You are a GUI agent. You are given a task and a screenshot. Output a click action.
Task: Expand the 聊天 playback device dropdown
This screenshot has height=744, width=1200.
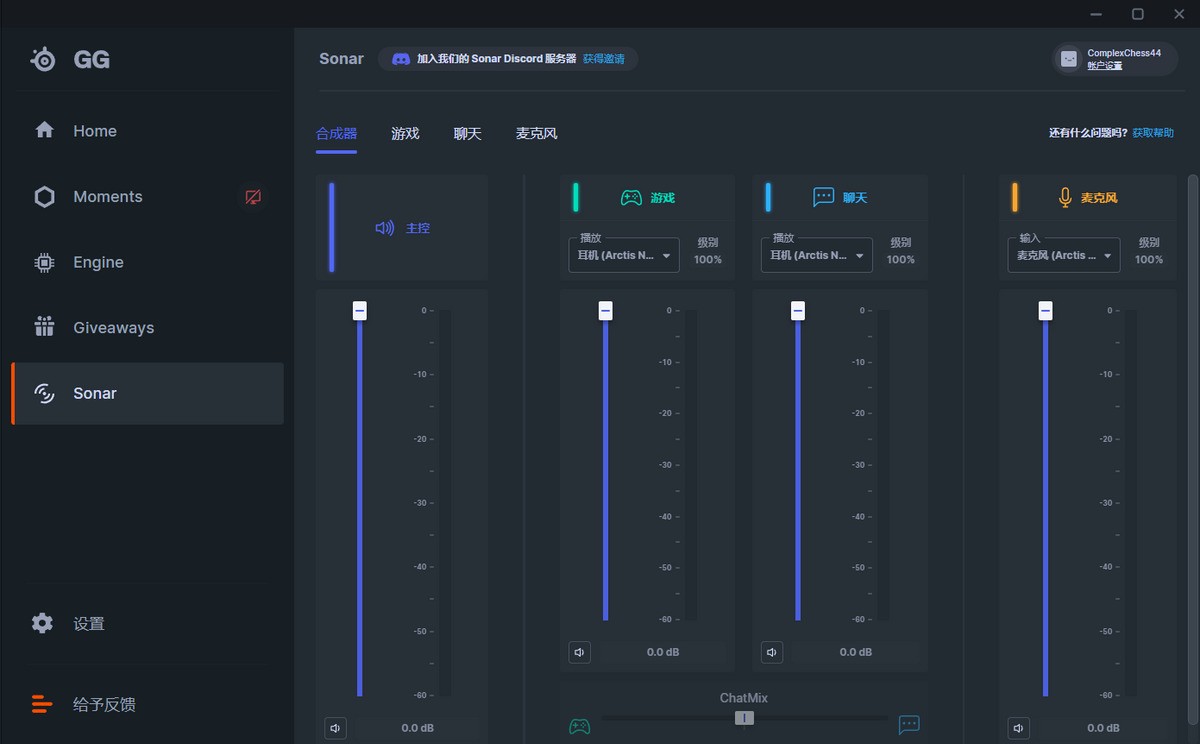(x=816, y=255)
